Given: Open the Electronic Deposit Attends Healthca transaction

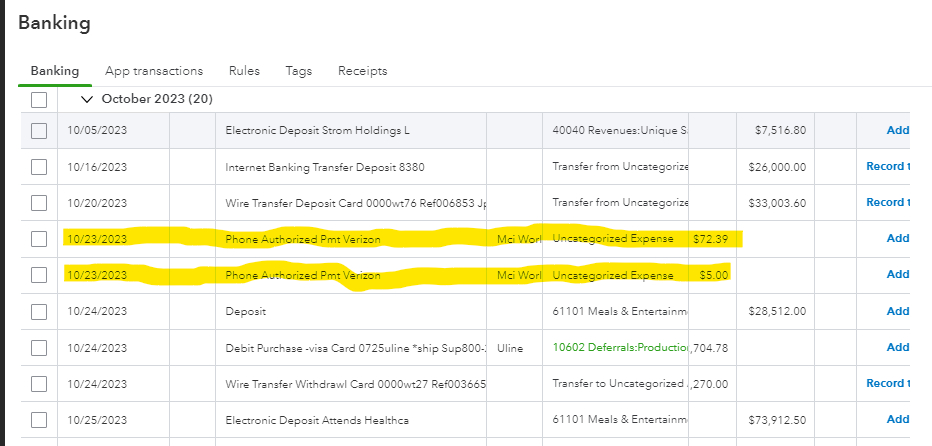Looking at the screenshot, I should click(317, 419).
